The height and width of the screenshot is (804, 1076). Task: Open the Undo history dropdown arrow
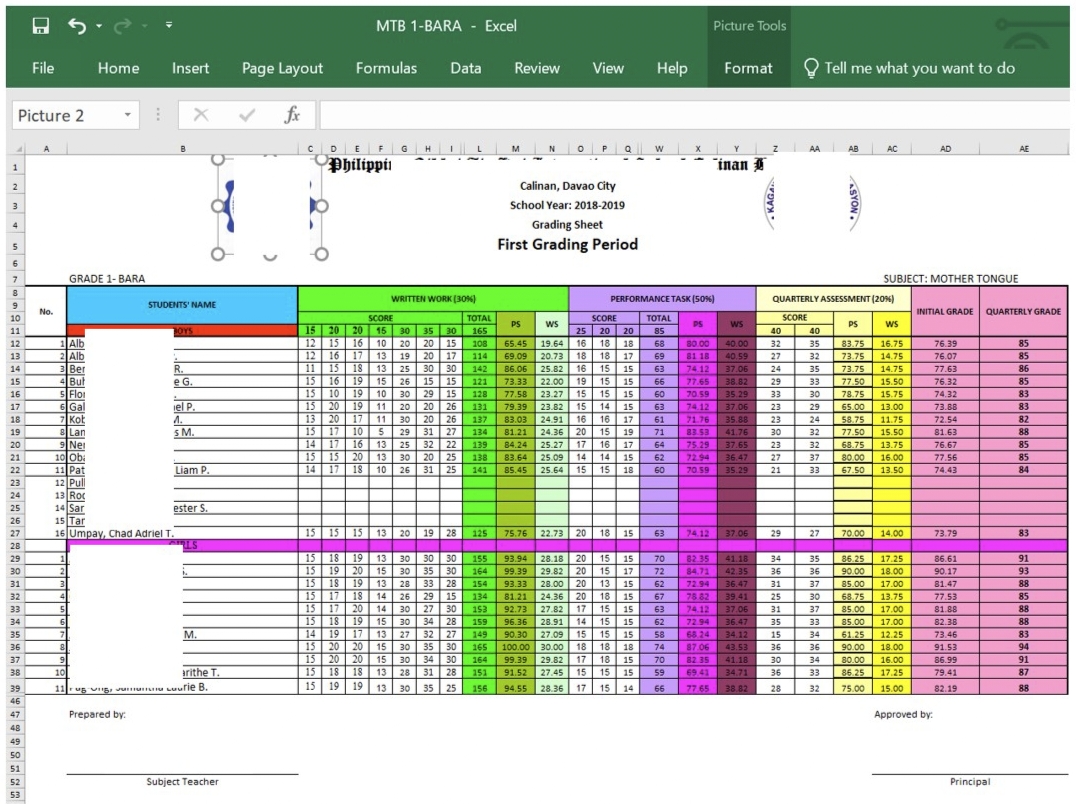pyautogui.click(x=99, y=26)
